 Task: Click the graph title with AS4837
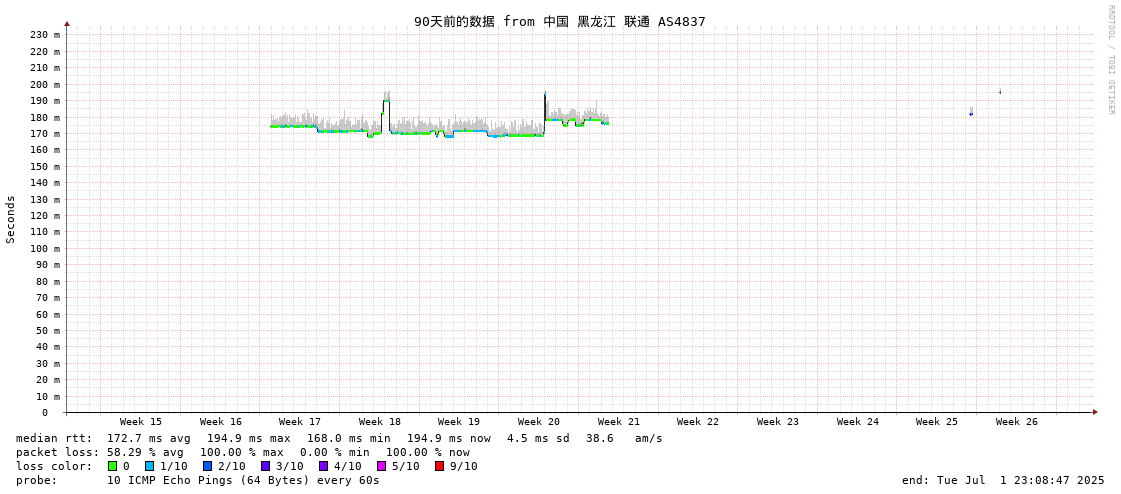coord(560,21)
